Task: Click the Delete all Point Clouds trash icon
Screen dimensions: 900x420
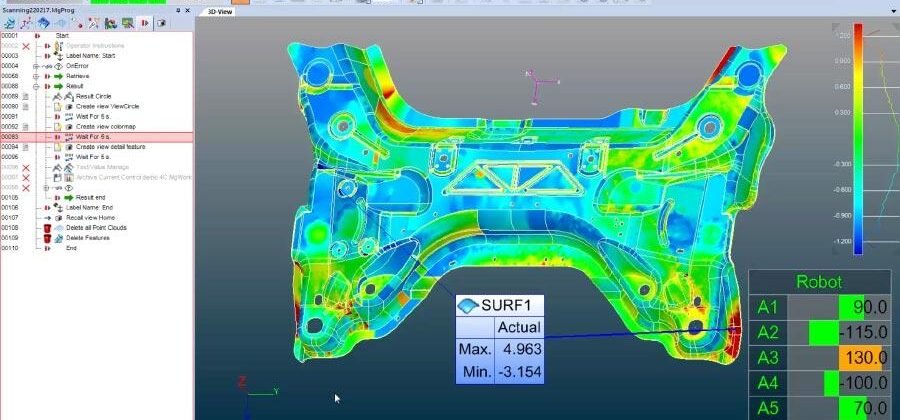Action: coord(47,228)
